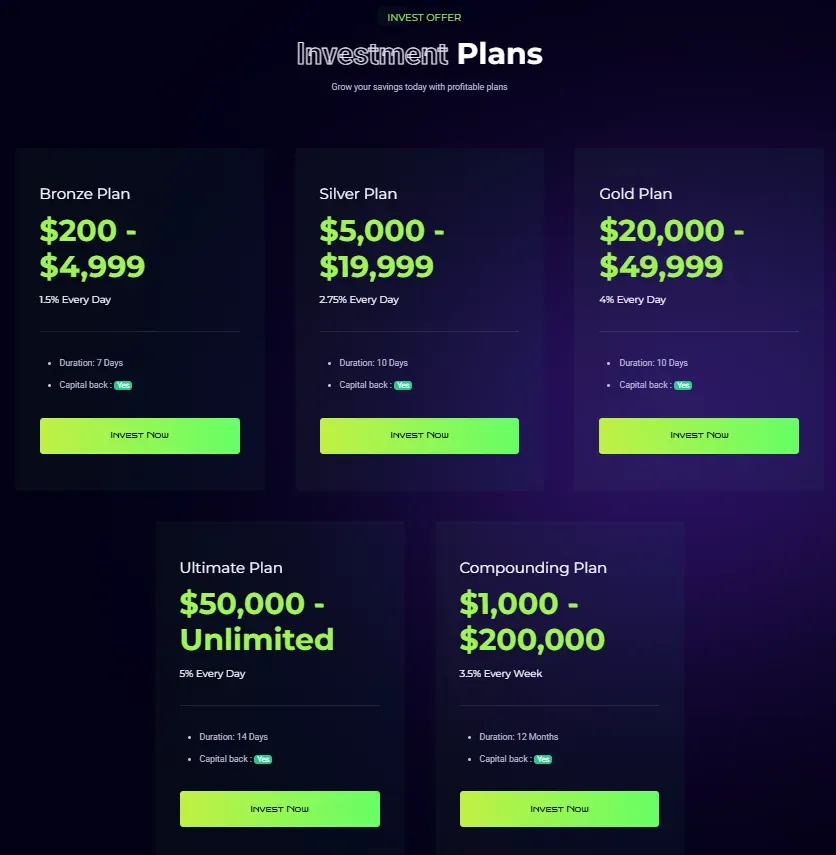
Task: Select the Compounding Plan card title
Action: 532,567
